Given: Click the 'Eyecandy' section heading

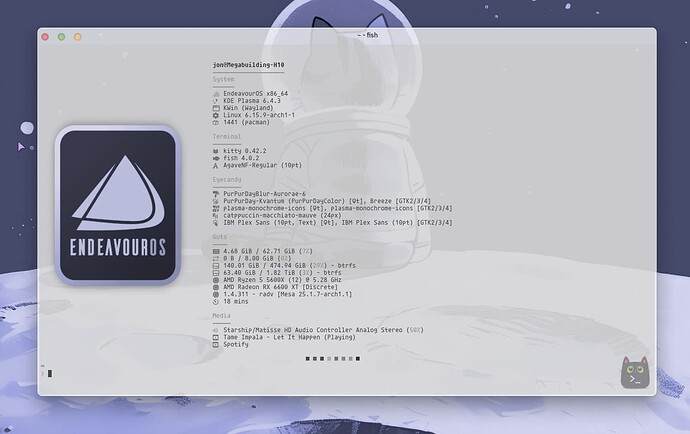Looking at the screenshot, I should pos(227,180).
